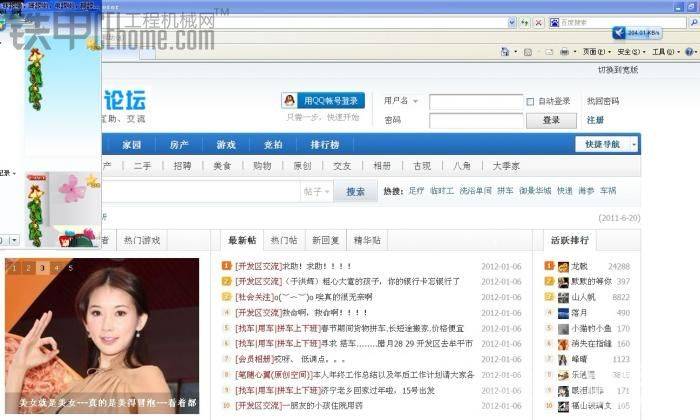
Task: Click 美食 sub-navigation link
Action: coord(222,166)
